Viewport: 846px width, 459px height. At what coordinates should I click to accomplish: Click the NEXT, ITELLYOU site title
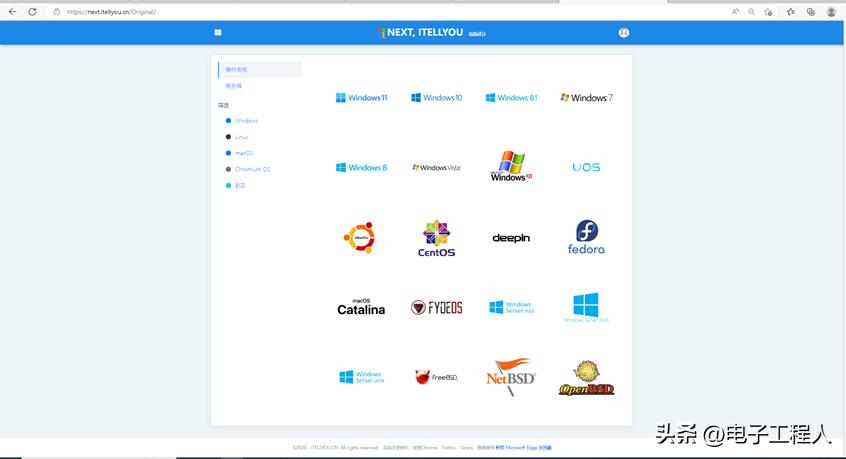(425, 32)
